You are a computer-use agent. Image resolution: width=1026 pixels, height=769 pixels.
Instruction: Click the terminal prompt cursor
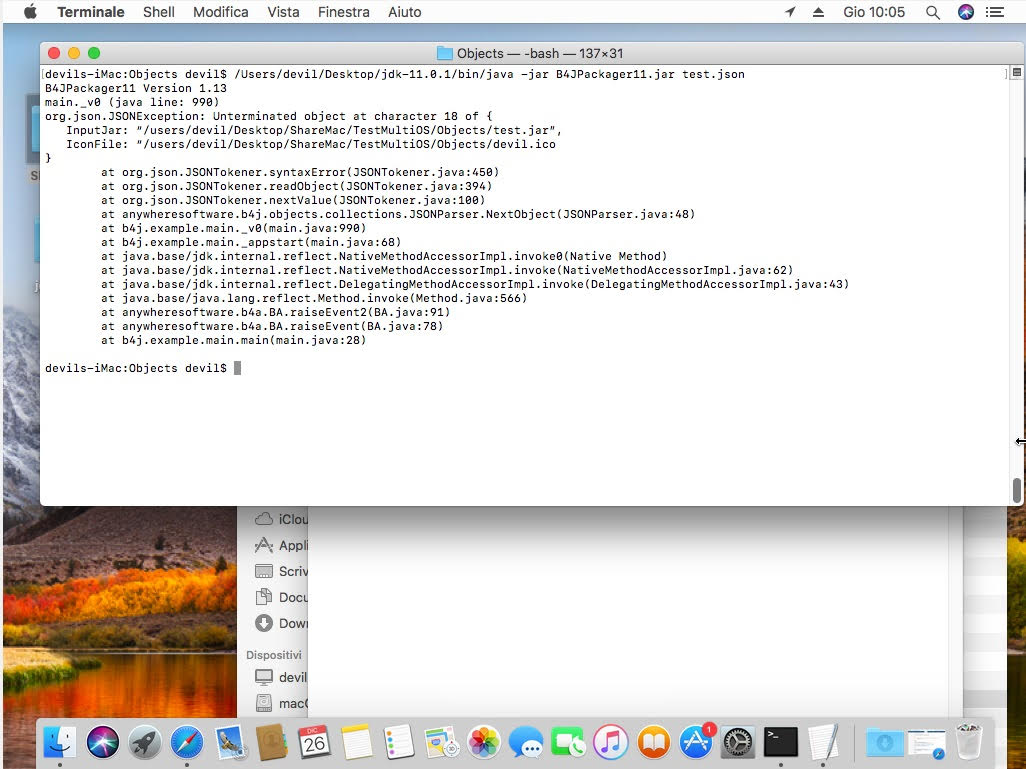238,368
